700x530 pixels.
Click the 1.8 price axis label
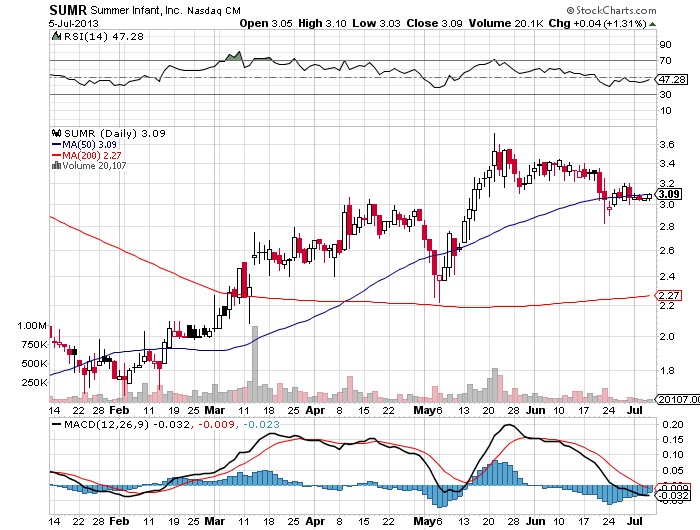(x=667, y=370)
